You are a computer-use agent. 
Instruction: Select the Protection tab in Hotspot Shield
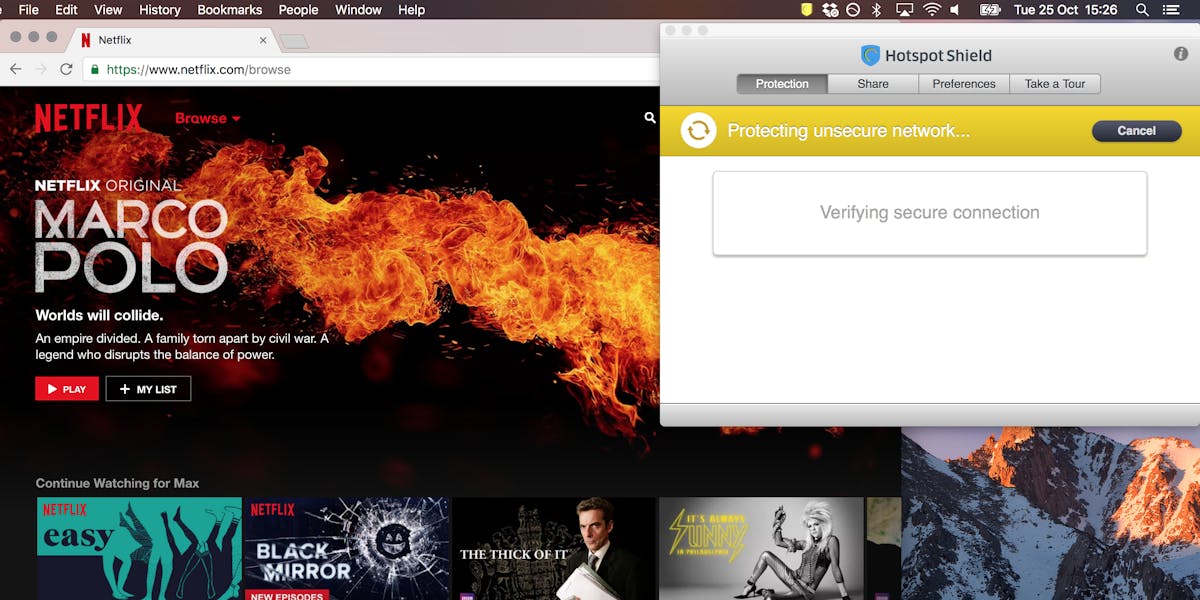click(782, 84)
